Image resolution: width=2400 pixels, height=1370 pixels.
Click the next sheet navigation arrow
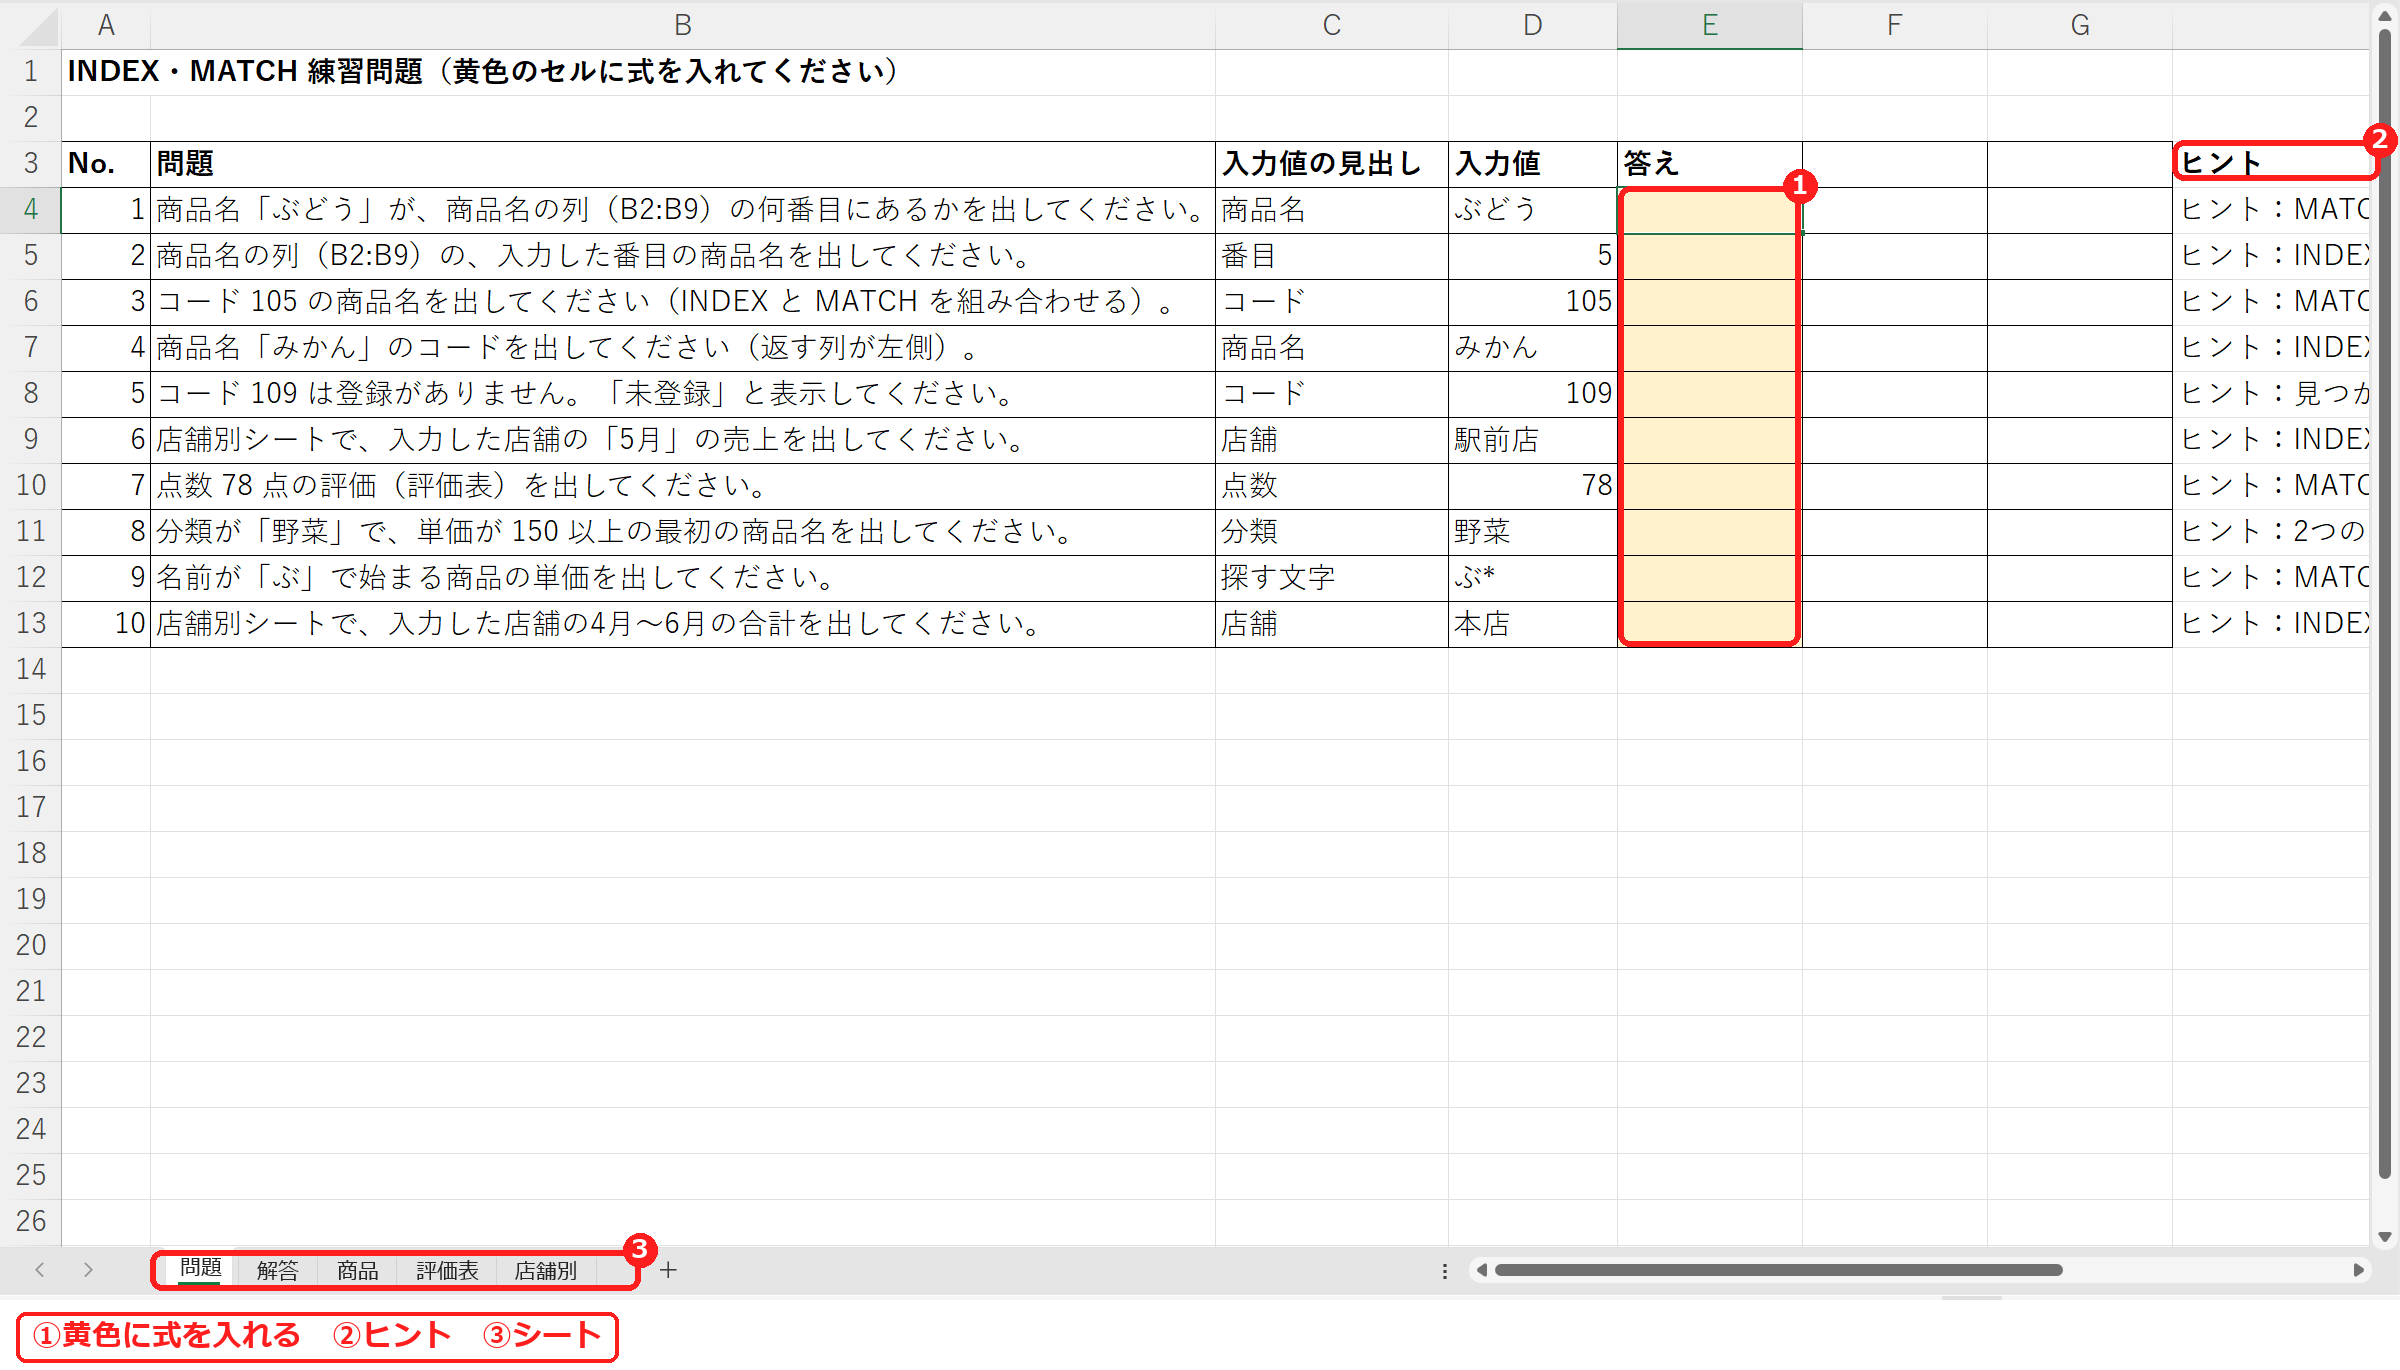point(88,1270)
